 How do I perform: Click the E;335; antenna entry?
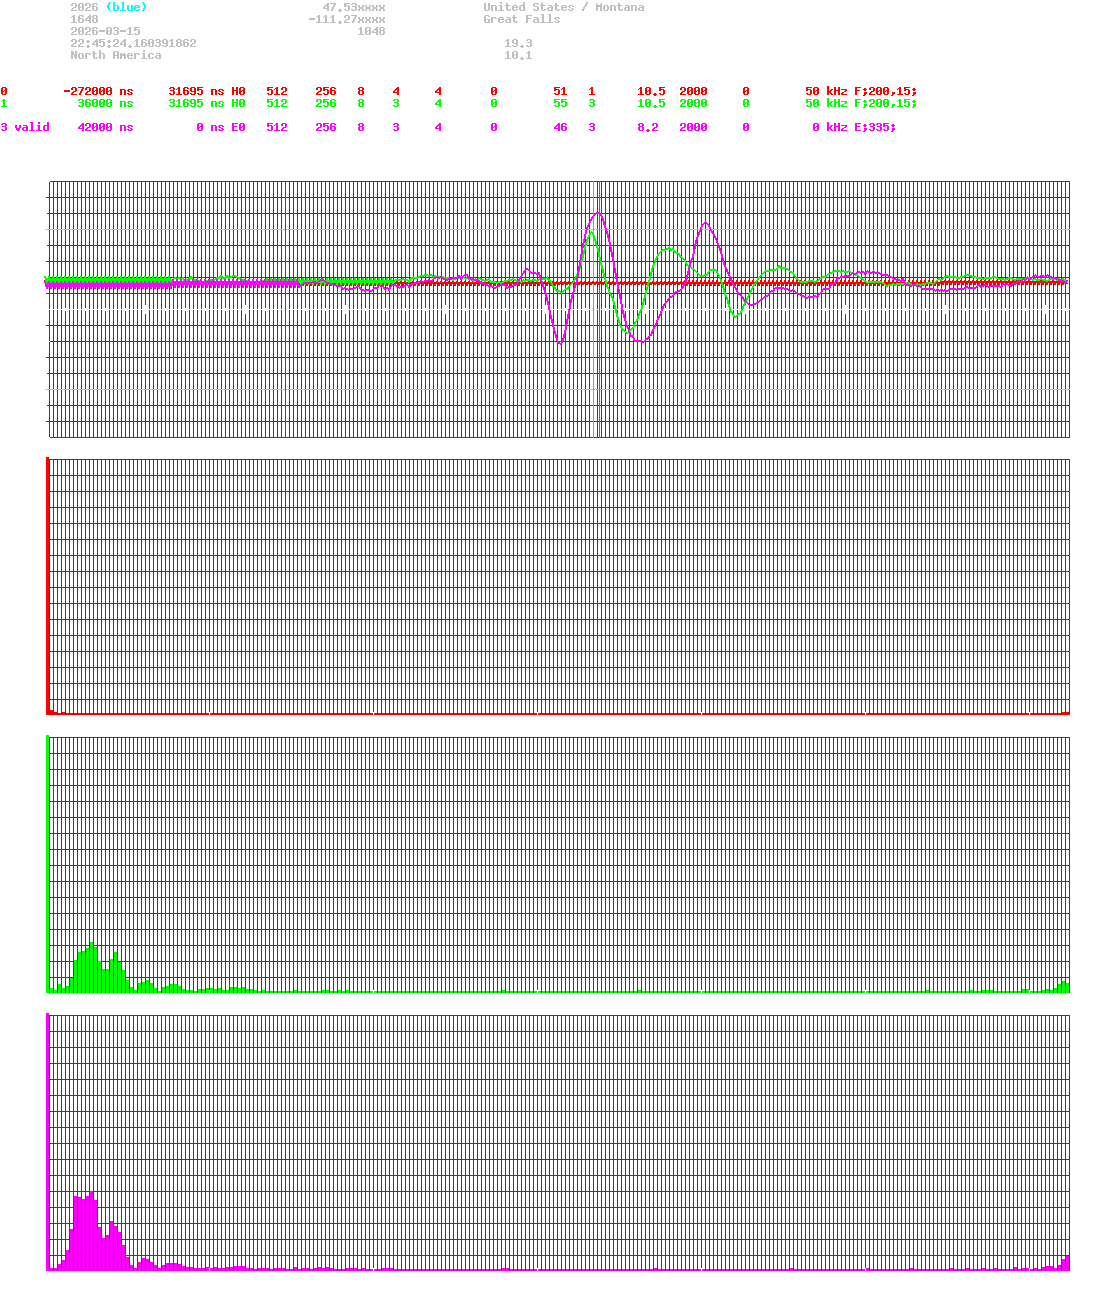[875, 127]
